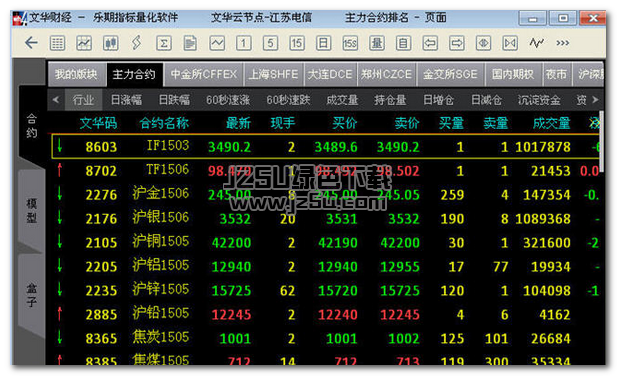617x376 pixels.
Task: Click the zigzag indicator icon
Action: click(536, 42)
